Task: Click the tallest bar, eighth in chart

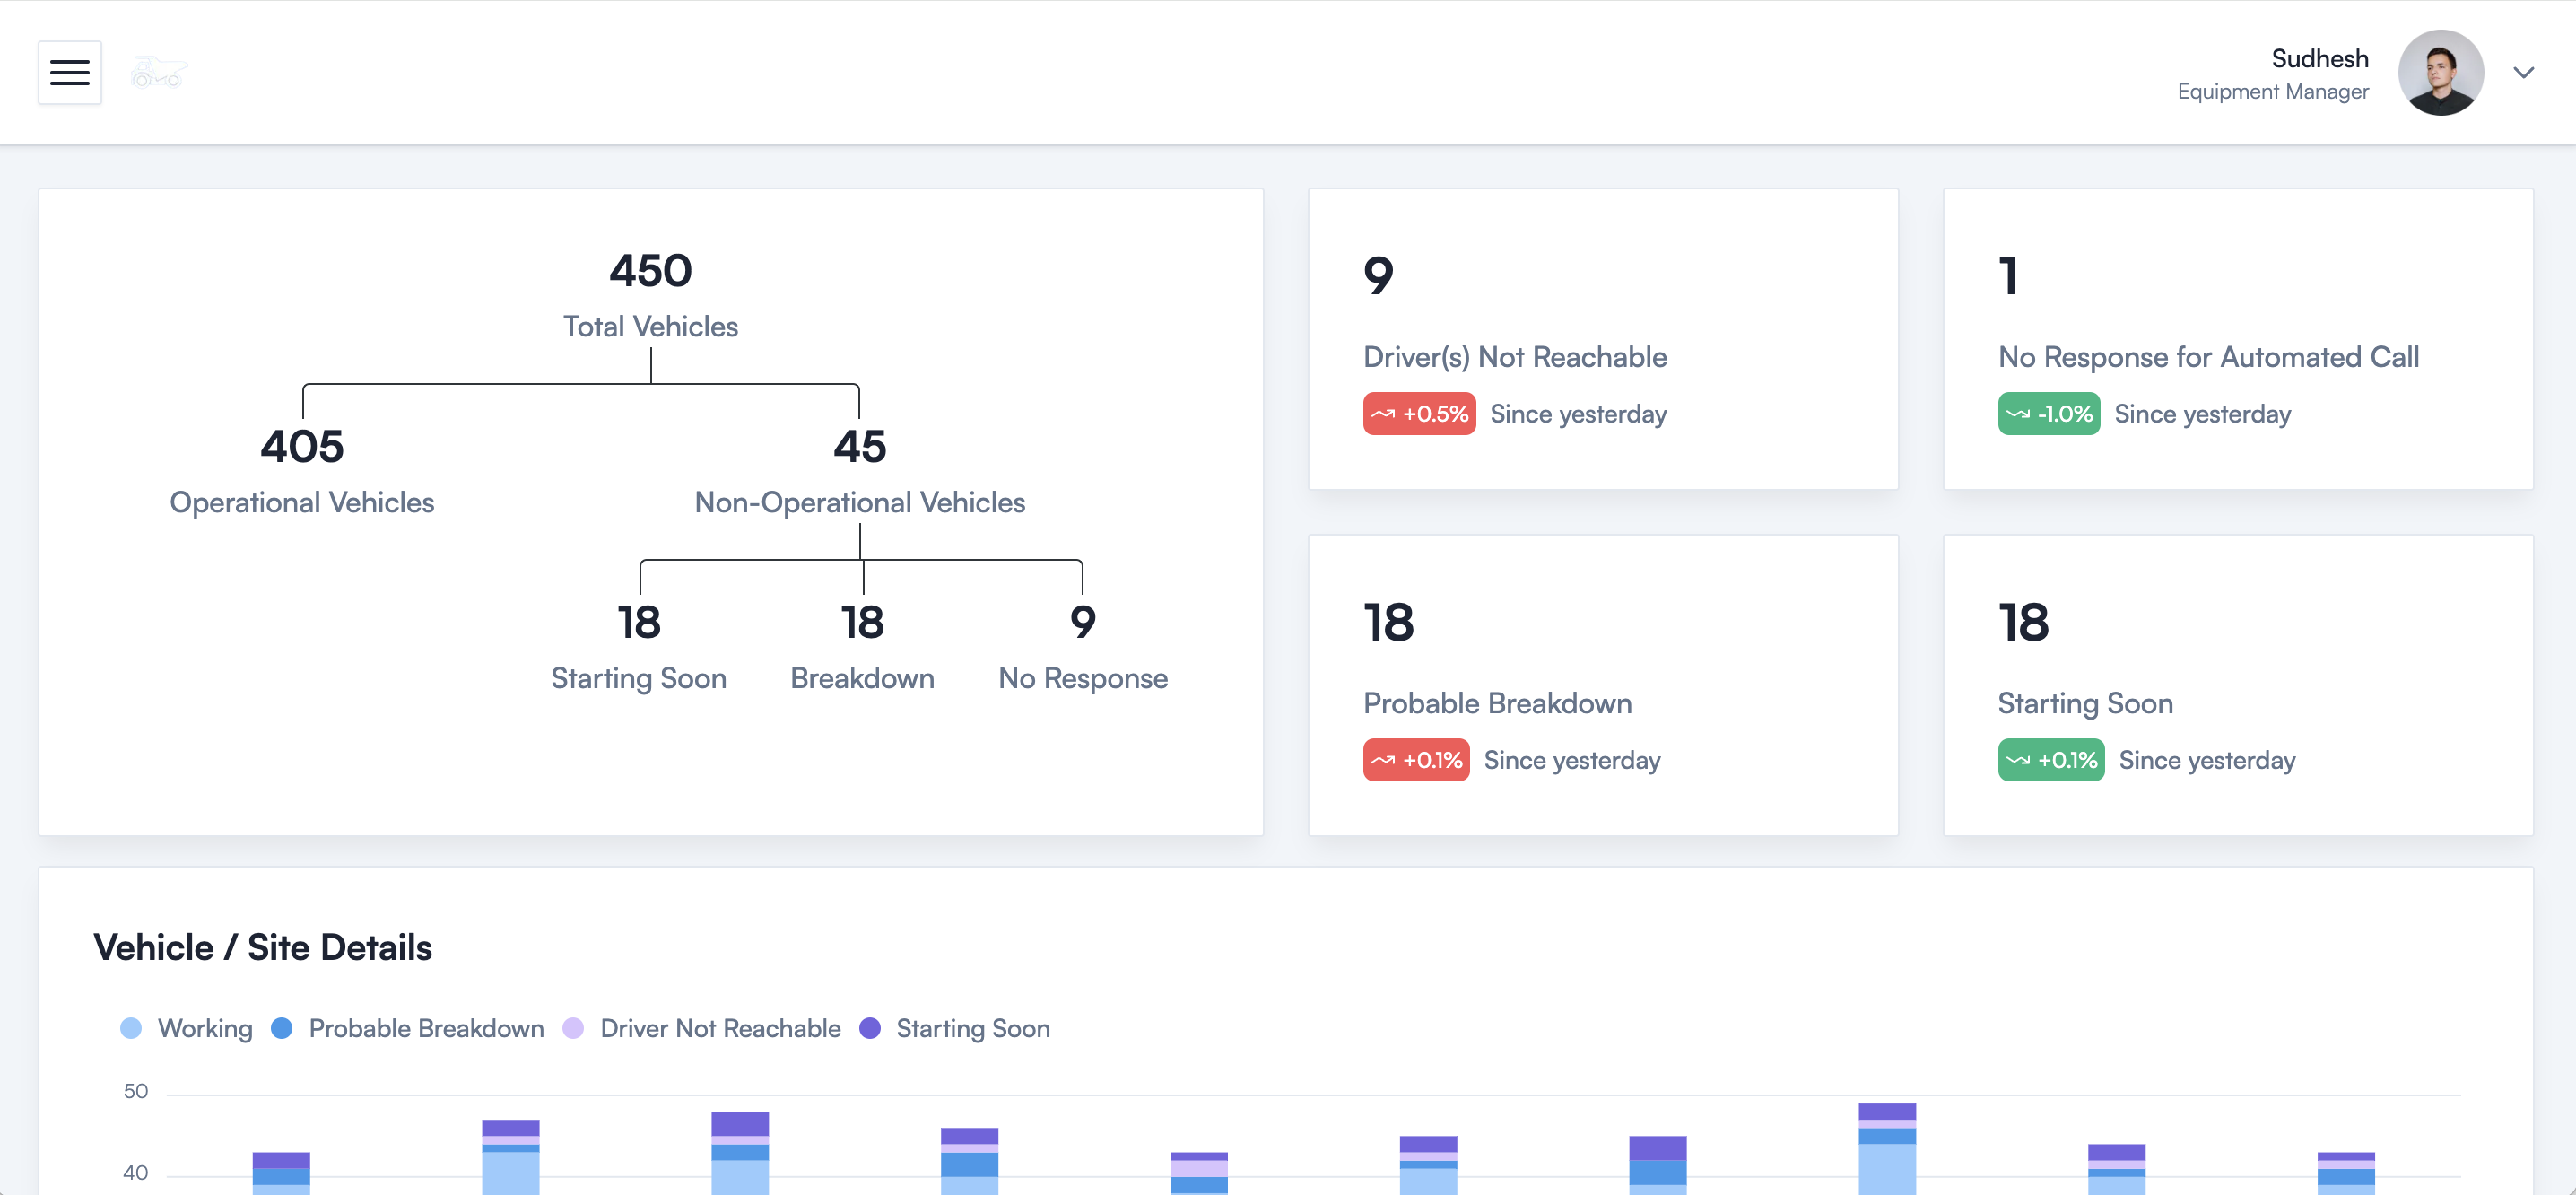Action: [x=1887, y=1149]
